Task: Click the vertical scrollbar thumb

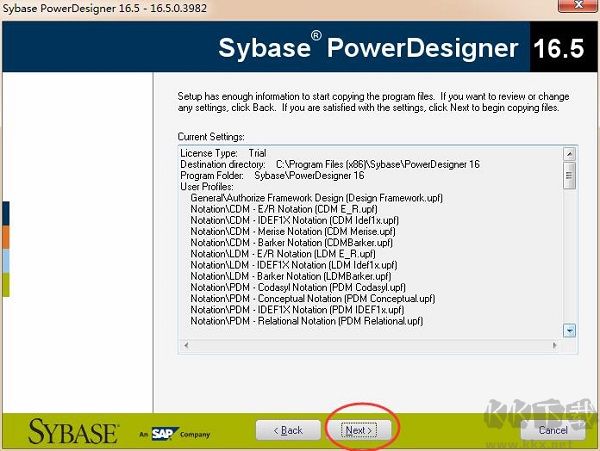Action: tap(569, 178)
